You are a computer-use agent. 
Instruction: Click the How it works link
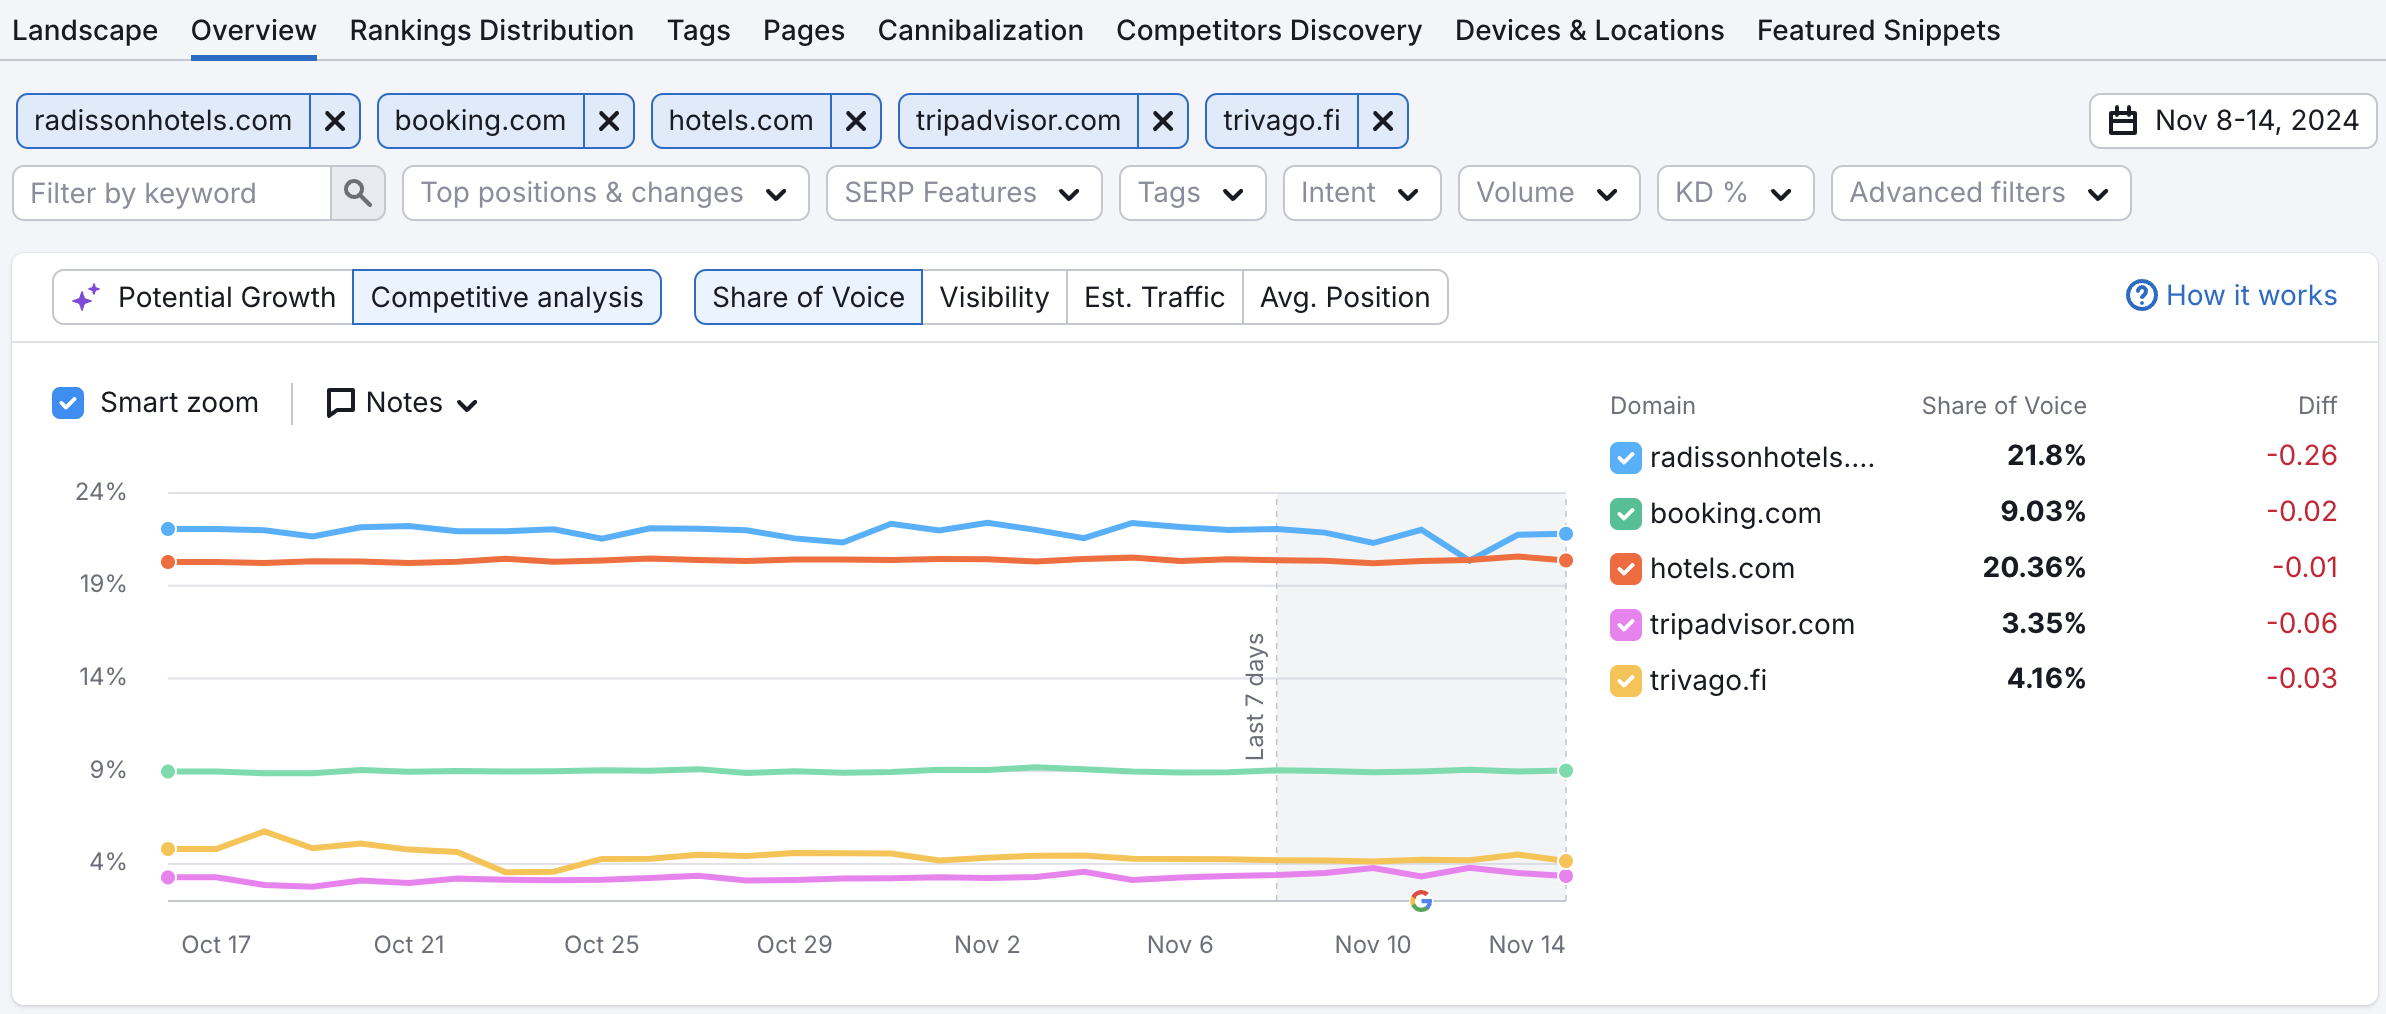(2251, 295)
